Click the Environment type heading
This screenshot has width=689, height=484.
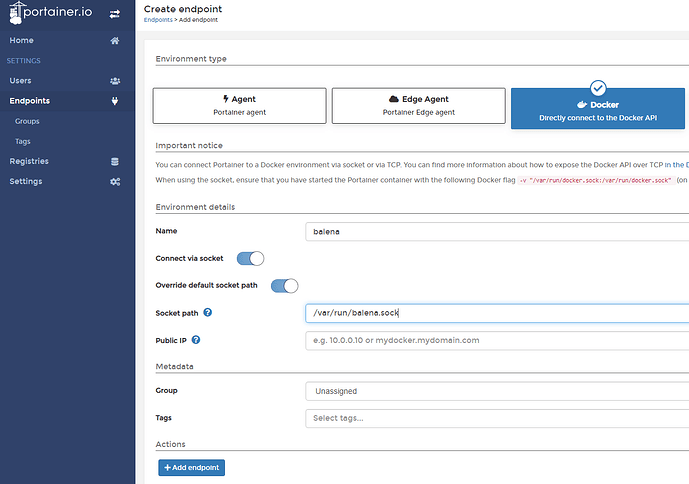pyautogui.click(x=191, y=59)
